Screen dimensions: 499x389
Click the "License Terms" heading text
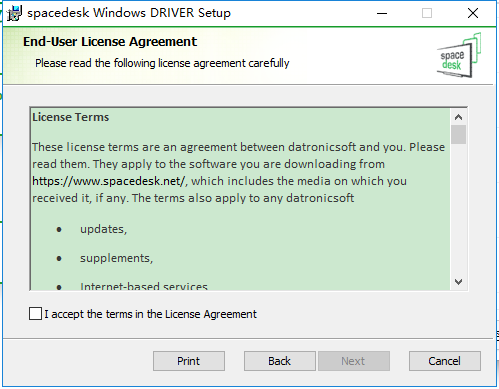pyautogui.click(x=71, y=117)
